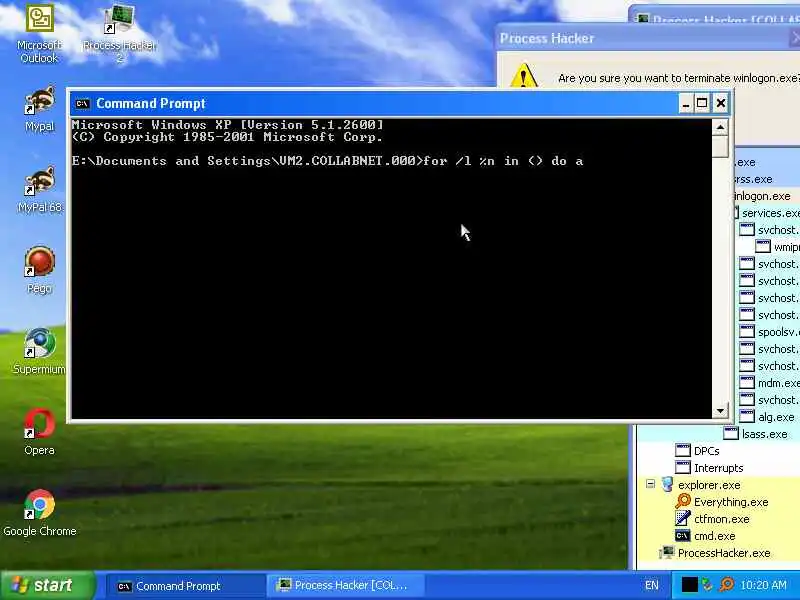Open the Start menu

(x=47, y=585)
